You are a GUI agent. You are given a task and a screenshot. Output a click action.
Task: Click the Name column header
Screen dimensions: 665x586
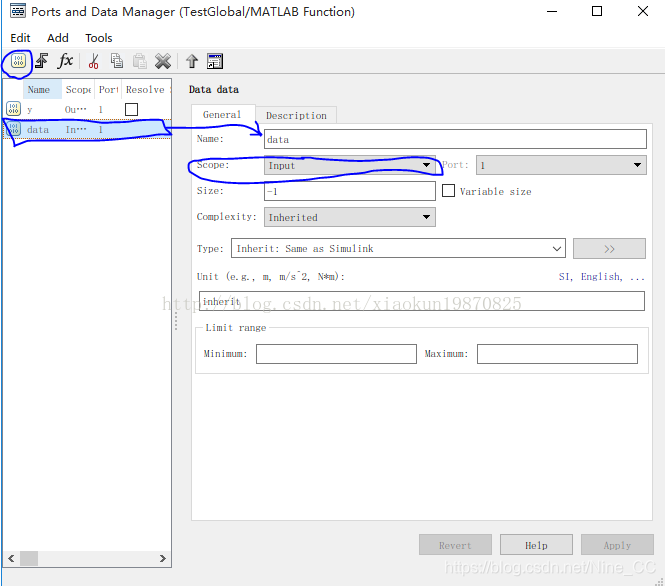tap(42, 89)
